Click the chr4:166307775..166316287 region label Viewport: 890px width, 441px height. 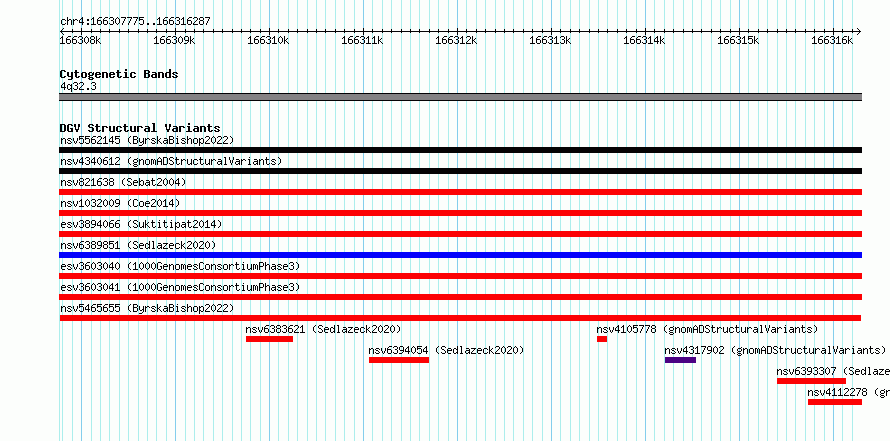click(x=135, y=22)
